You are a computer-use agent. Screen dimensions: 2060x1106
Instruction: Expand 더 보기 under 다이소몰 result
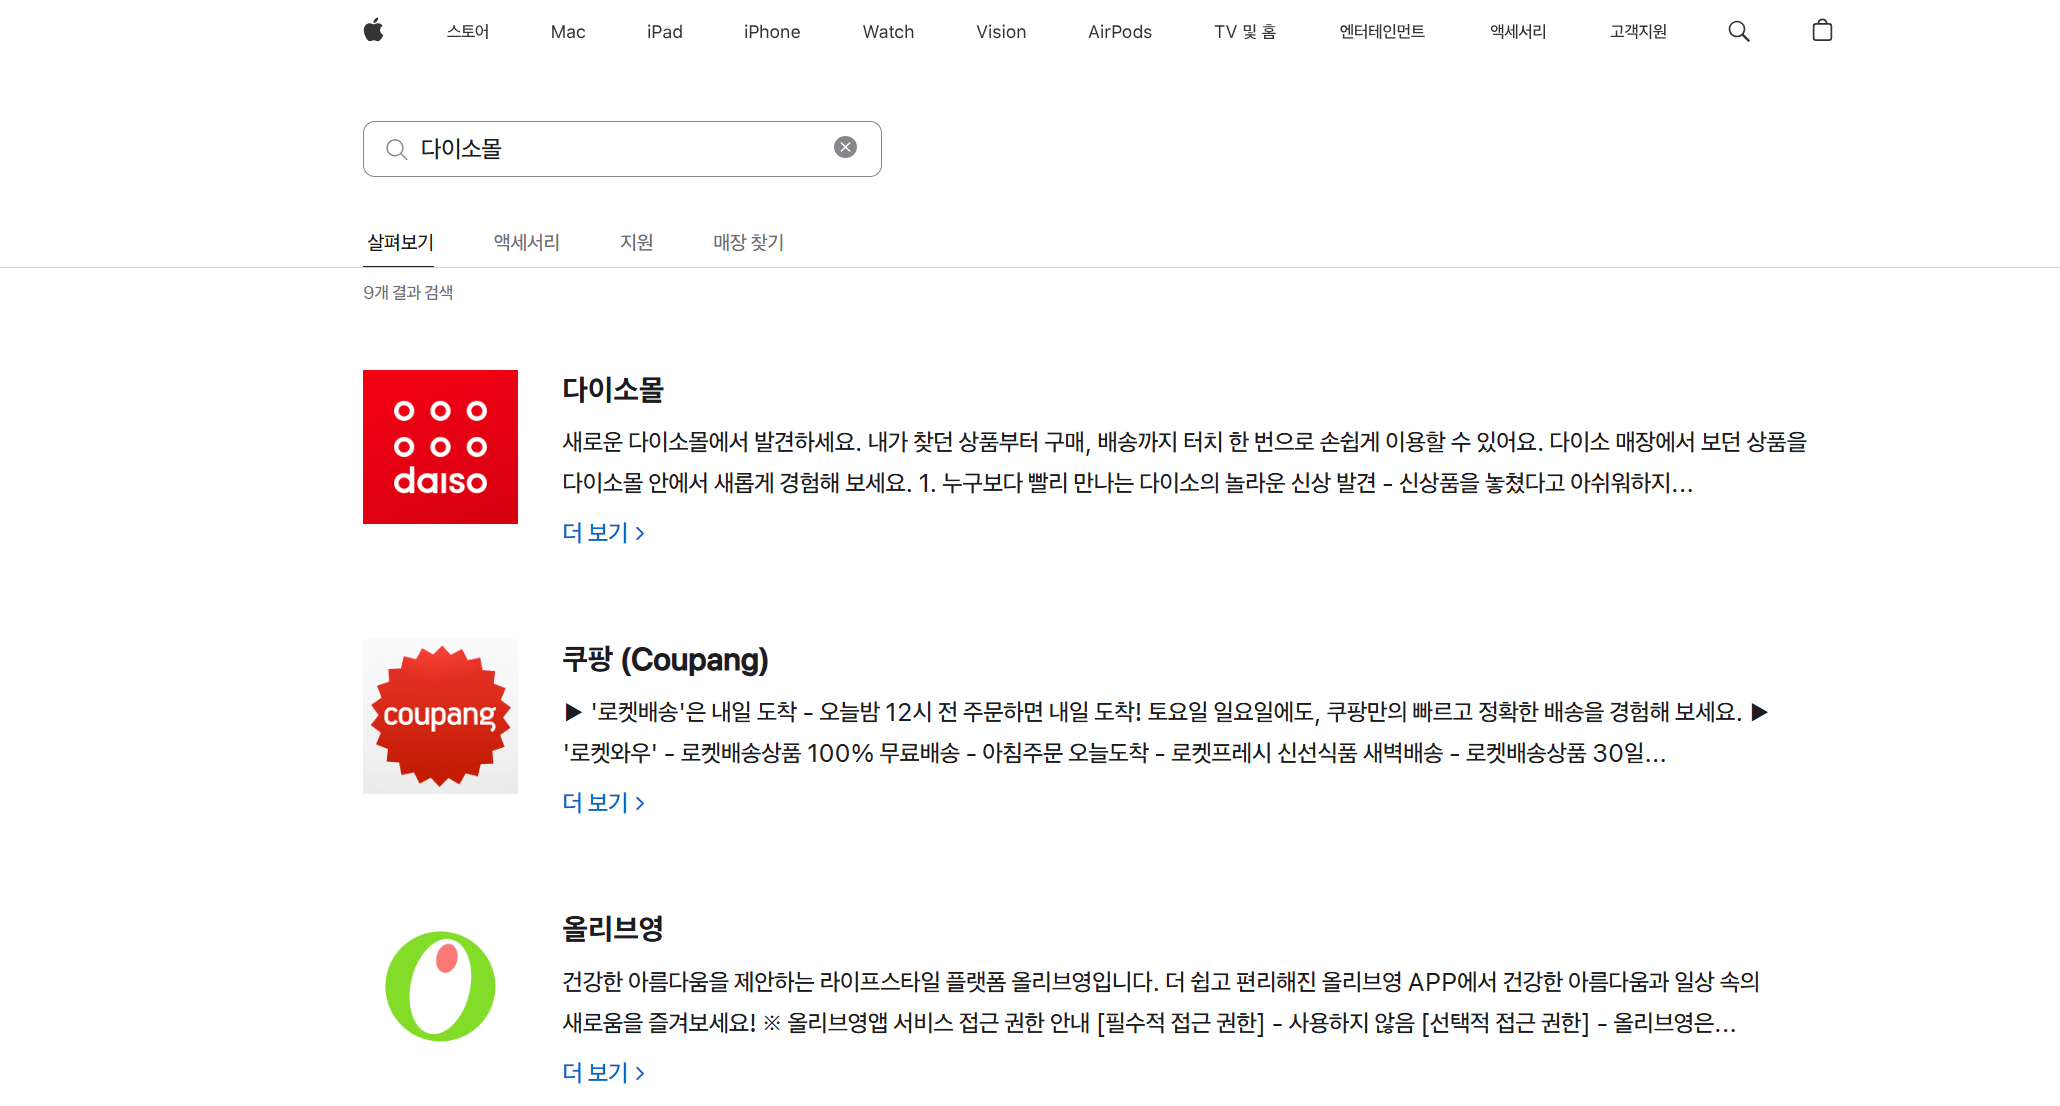click(603, 533)
